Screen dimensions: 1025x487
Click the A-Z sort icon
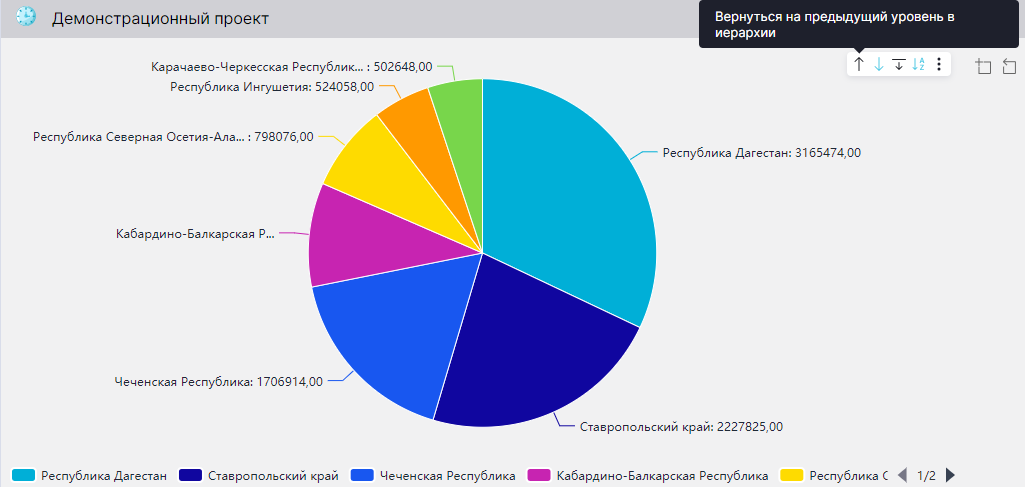click(919, 65)
